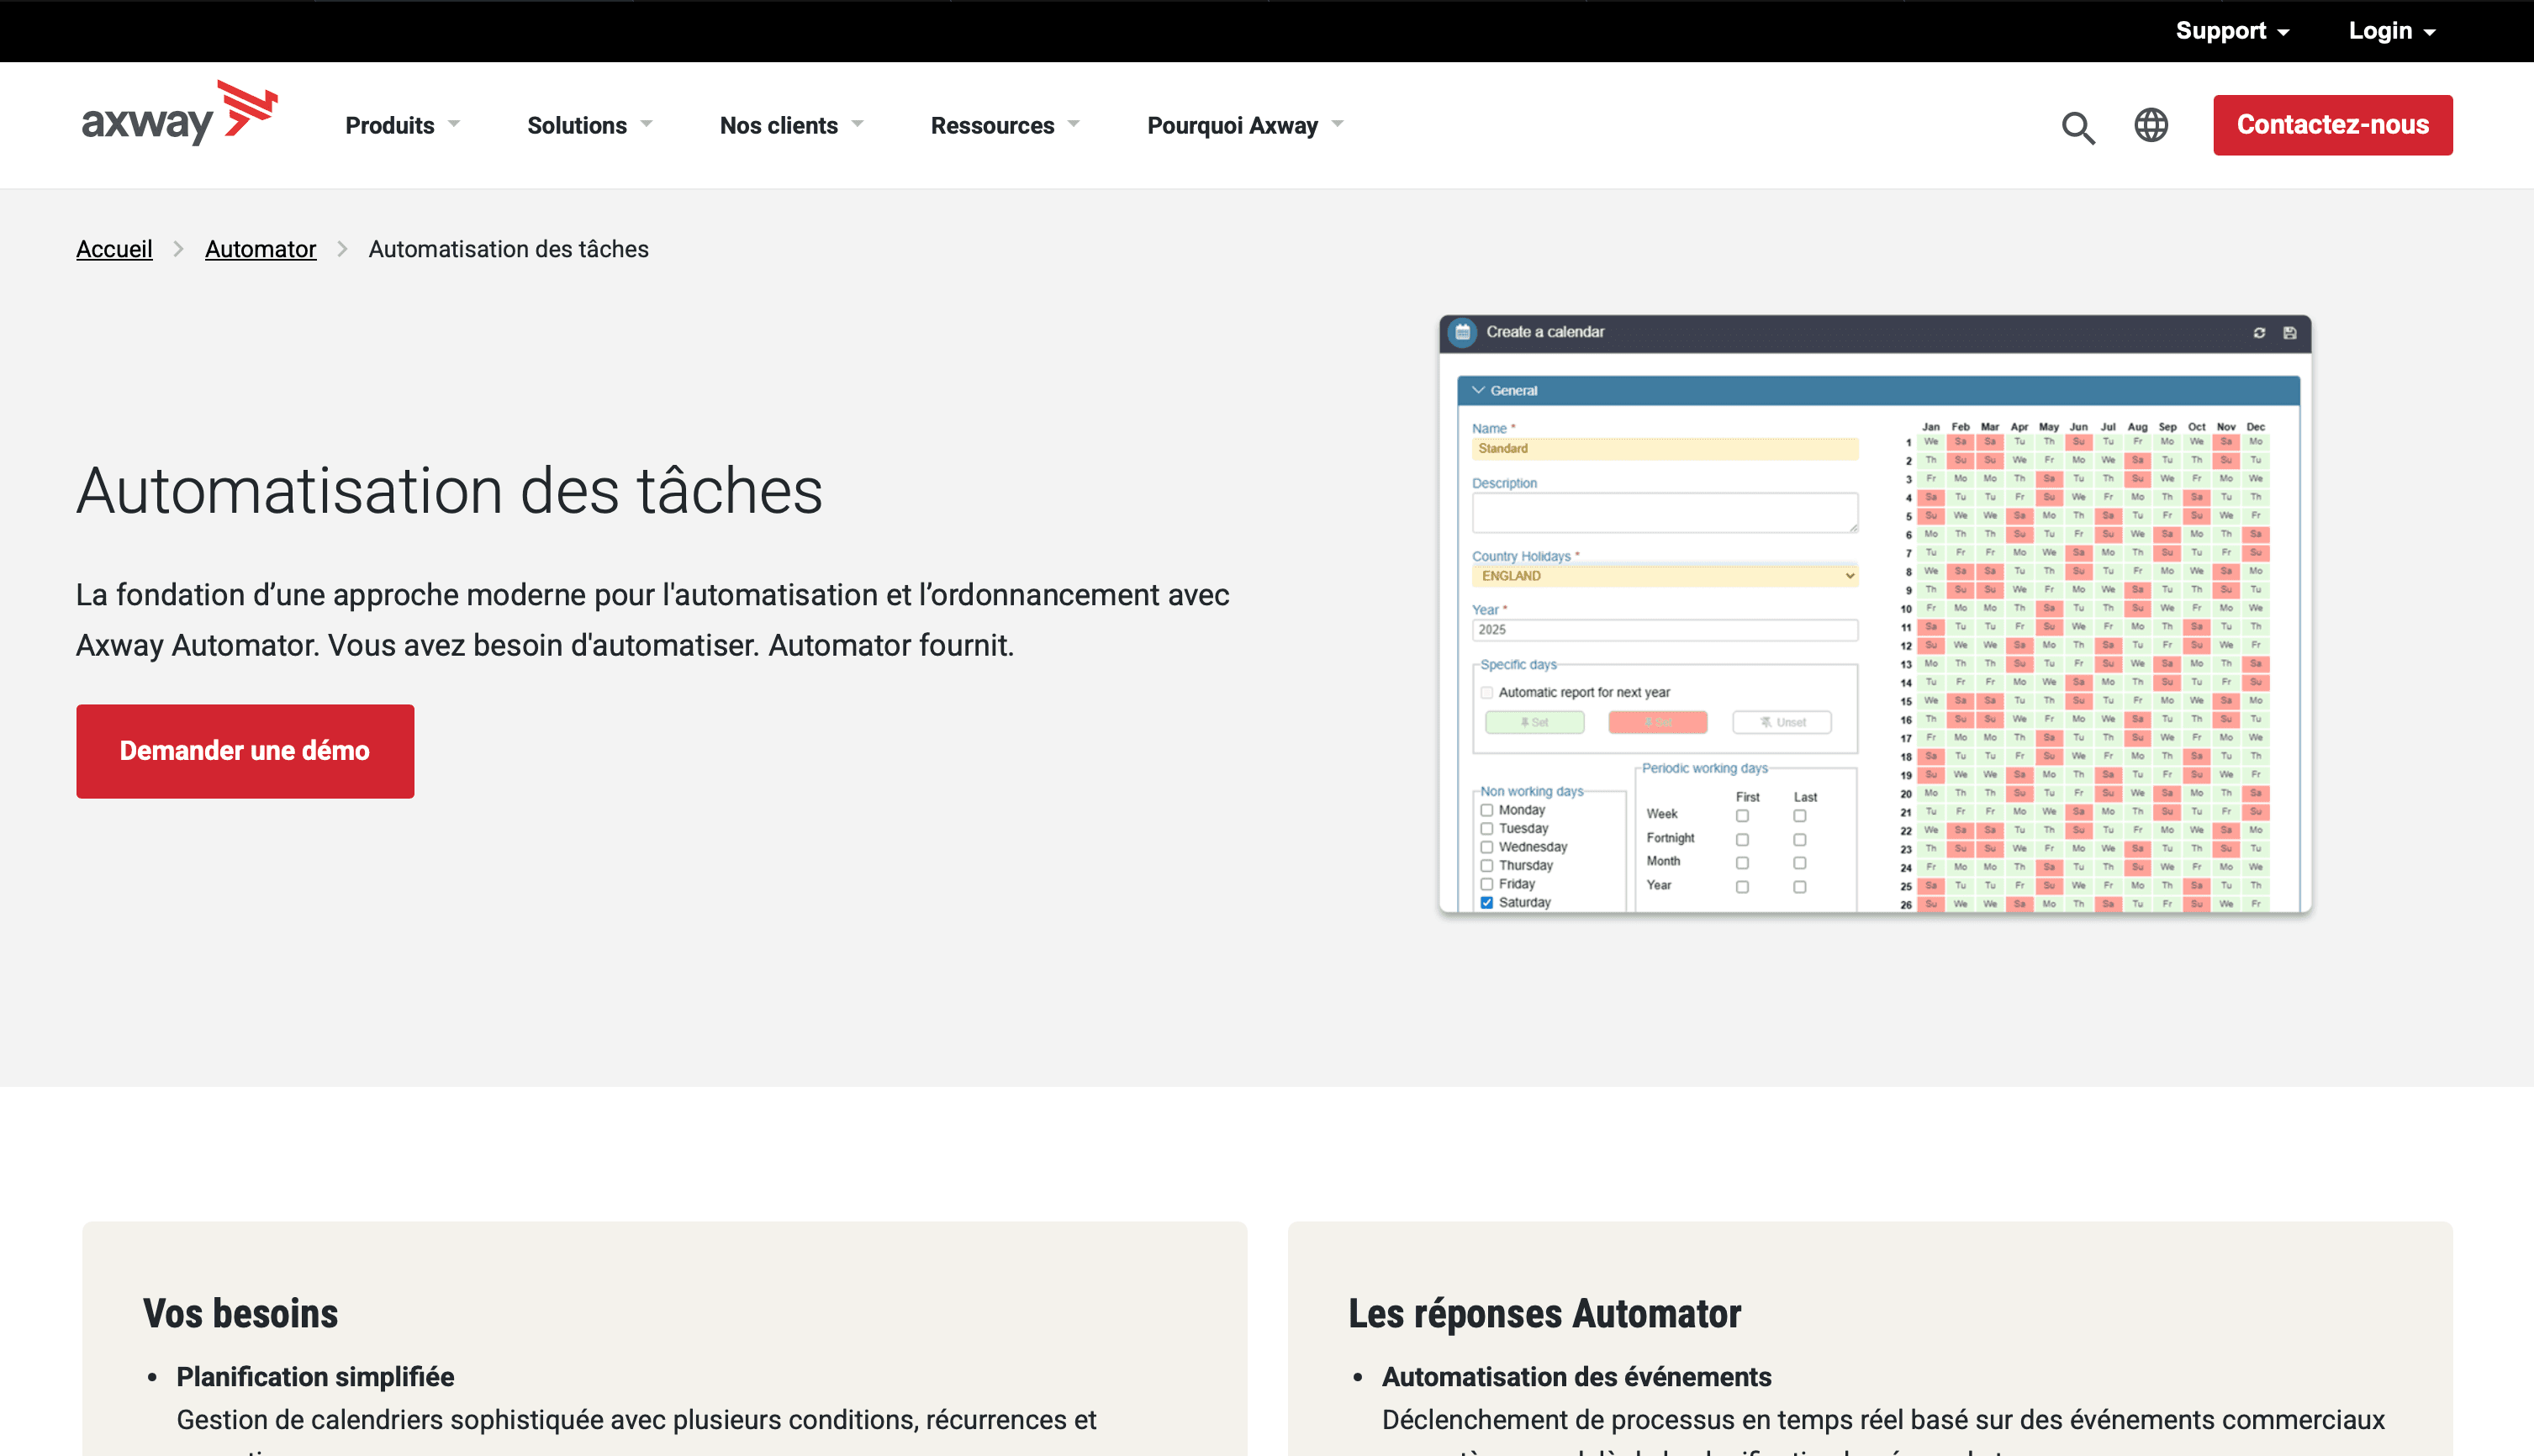The height and width of the screenshot is (1456, 2534).
Task: Collapse the General section of the calendar form
Action: [1479, 391]
